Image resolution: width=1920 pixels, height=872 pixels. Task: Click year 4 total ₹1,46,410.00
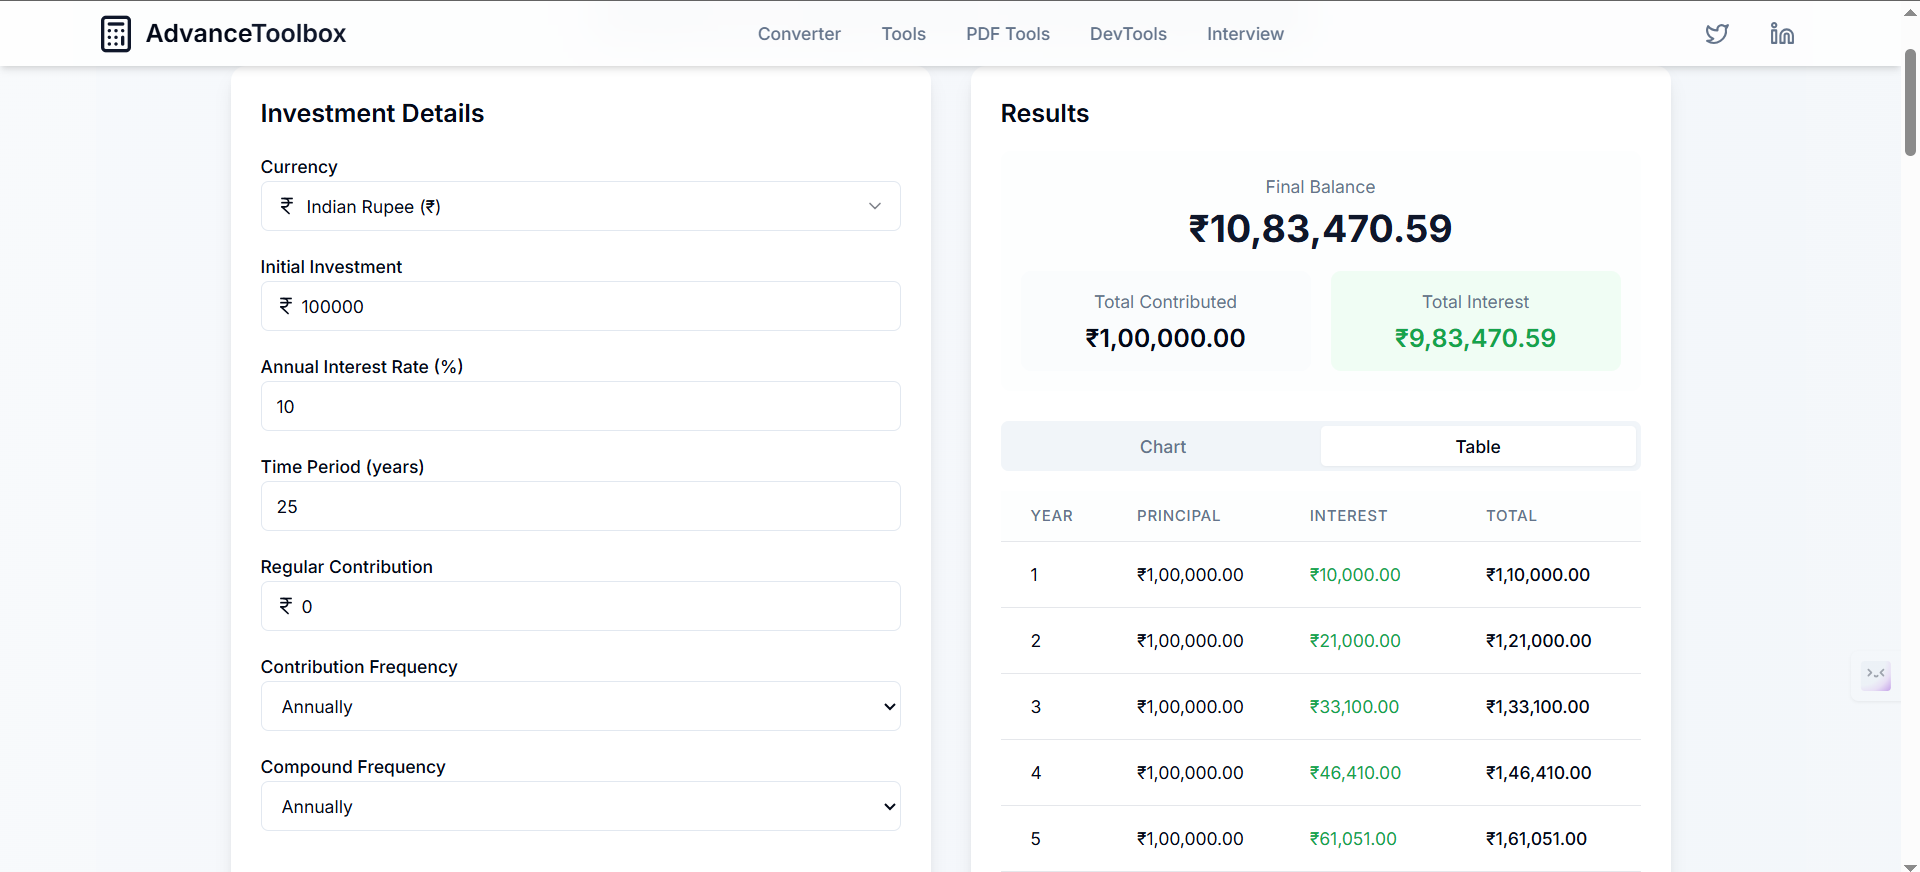[1538, 773]
